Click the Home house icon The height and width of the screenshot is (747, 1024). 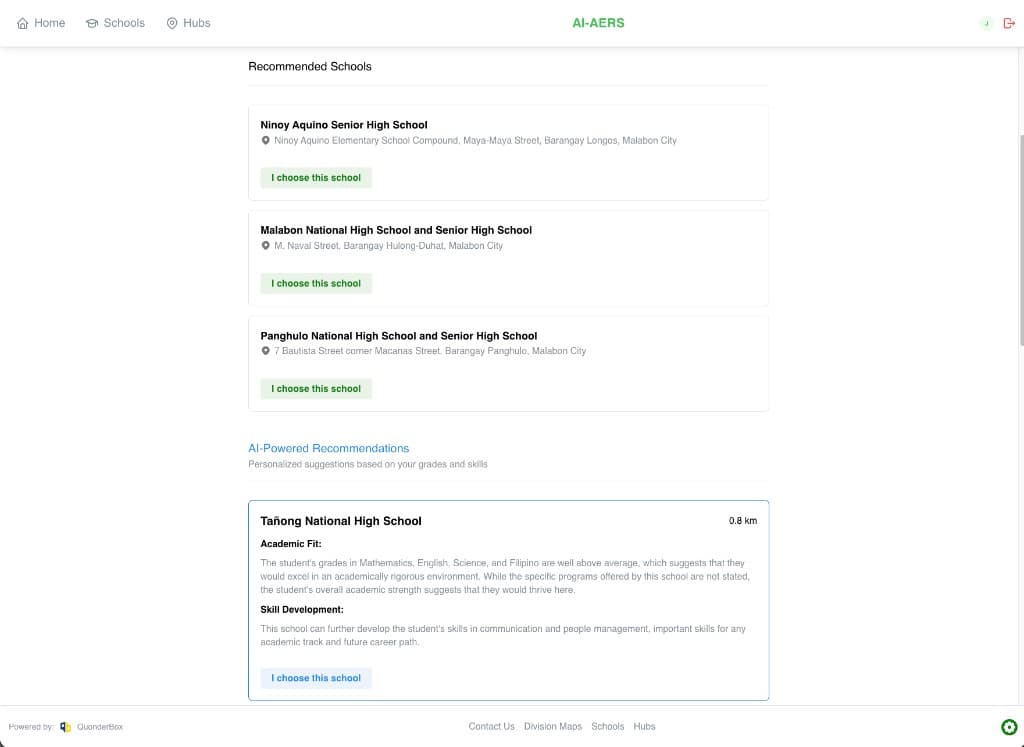tap(23, 23)
